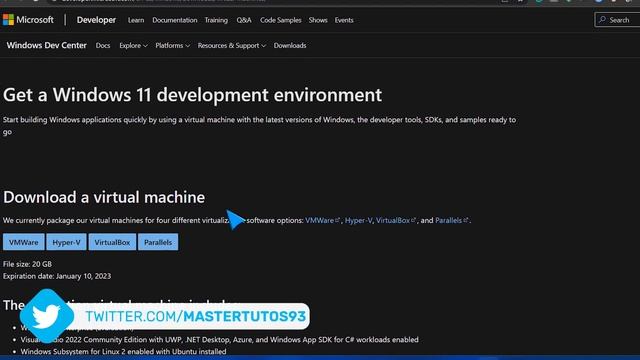Expand the Platforms dropdown
This screenshot has width=640, height=360.
172,46
